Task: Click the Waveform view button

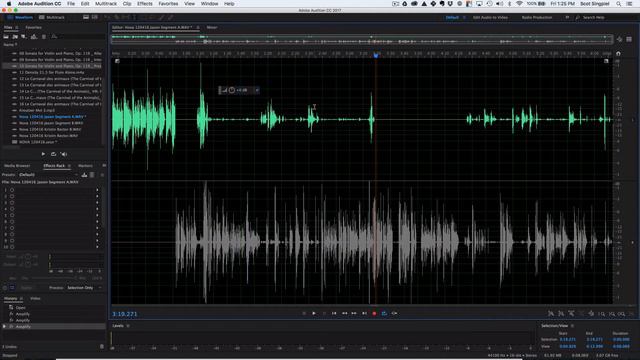Action: pos(20,18)
